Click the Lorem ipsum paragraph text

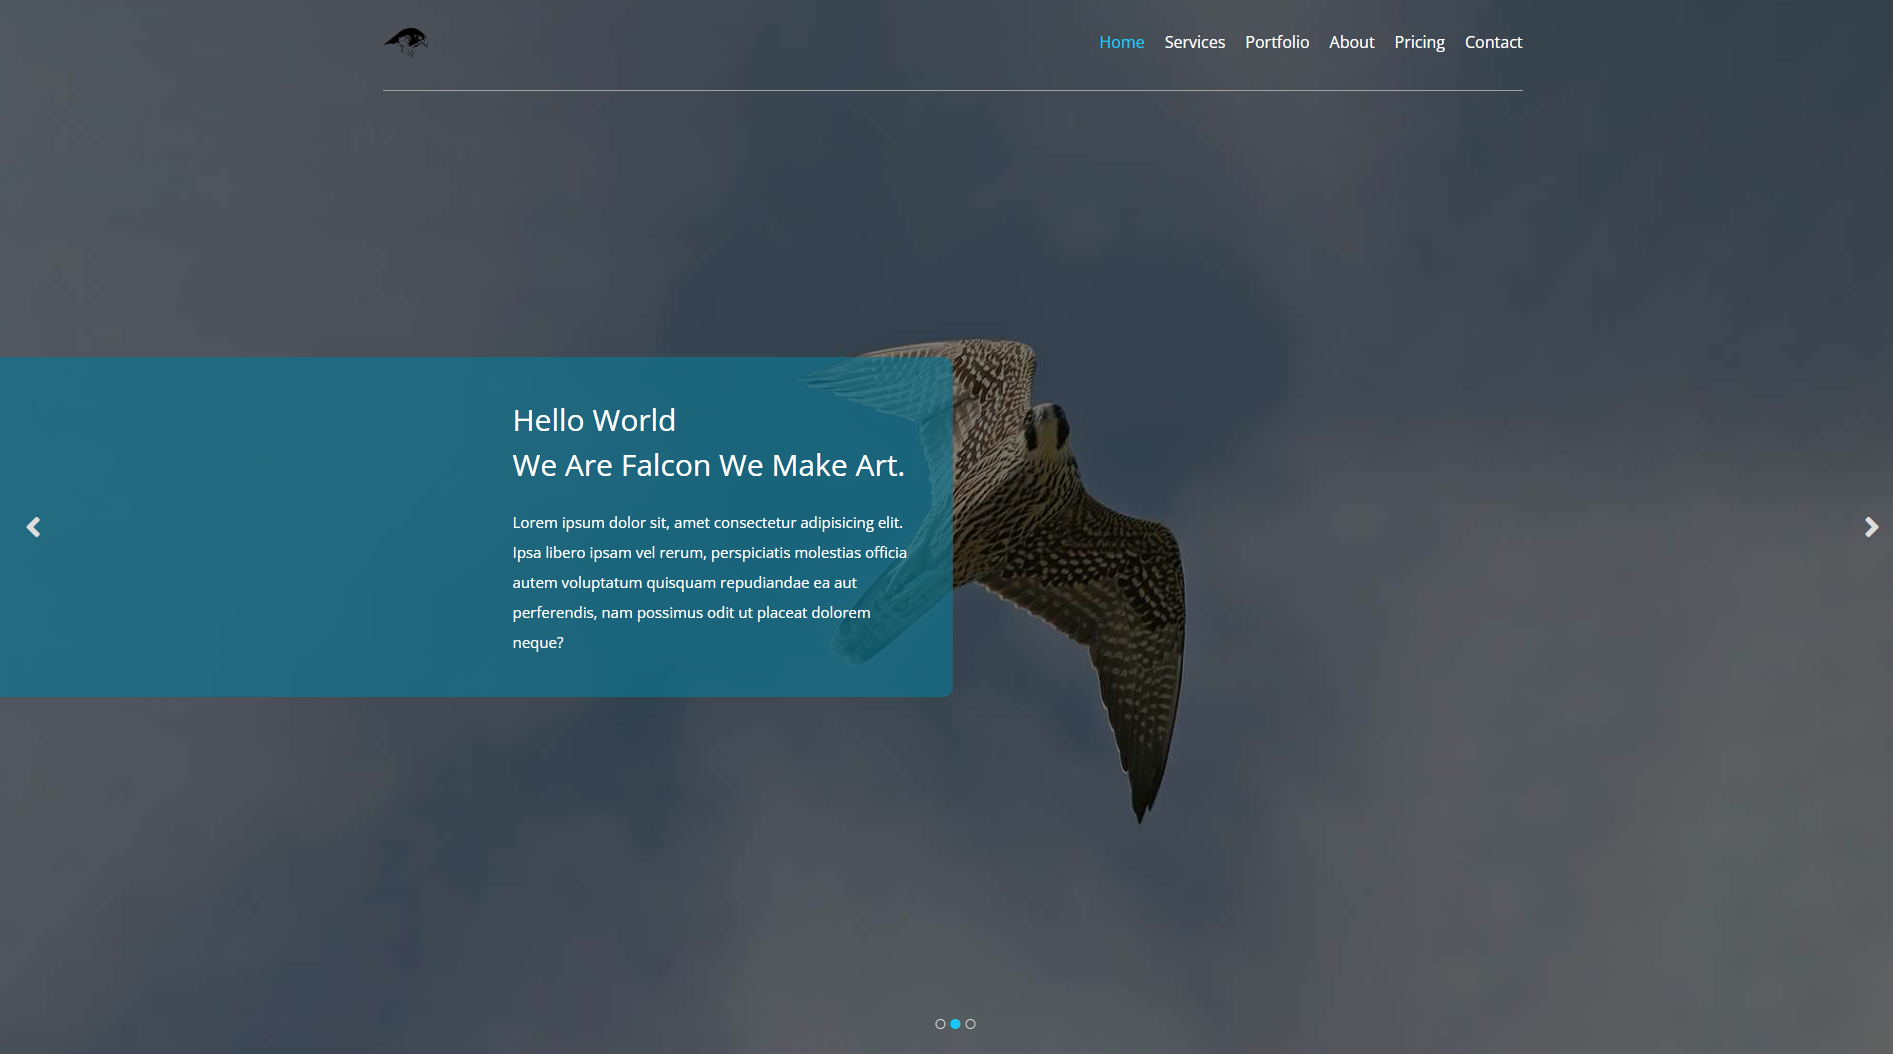(710, 582)
